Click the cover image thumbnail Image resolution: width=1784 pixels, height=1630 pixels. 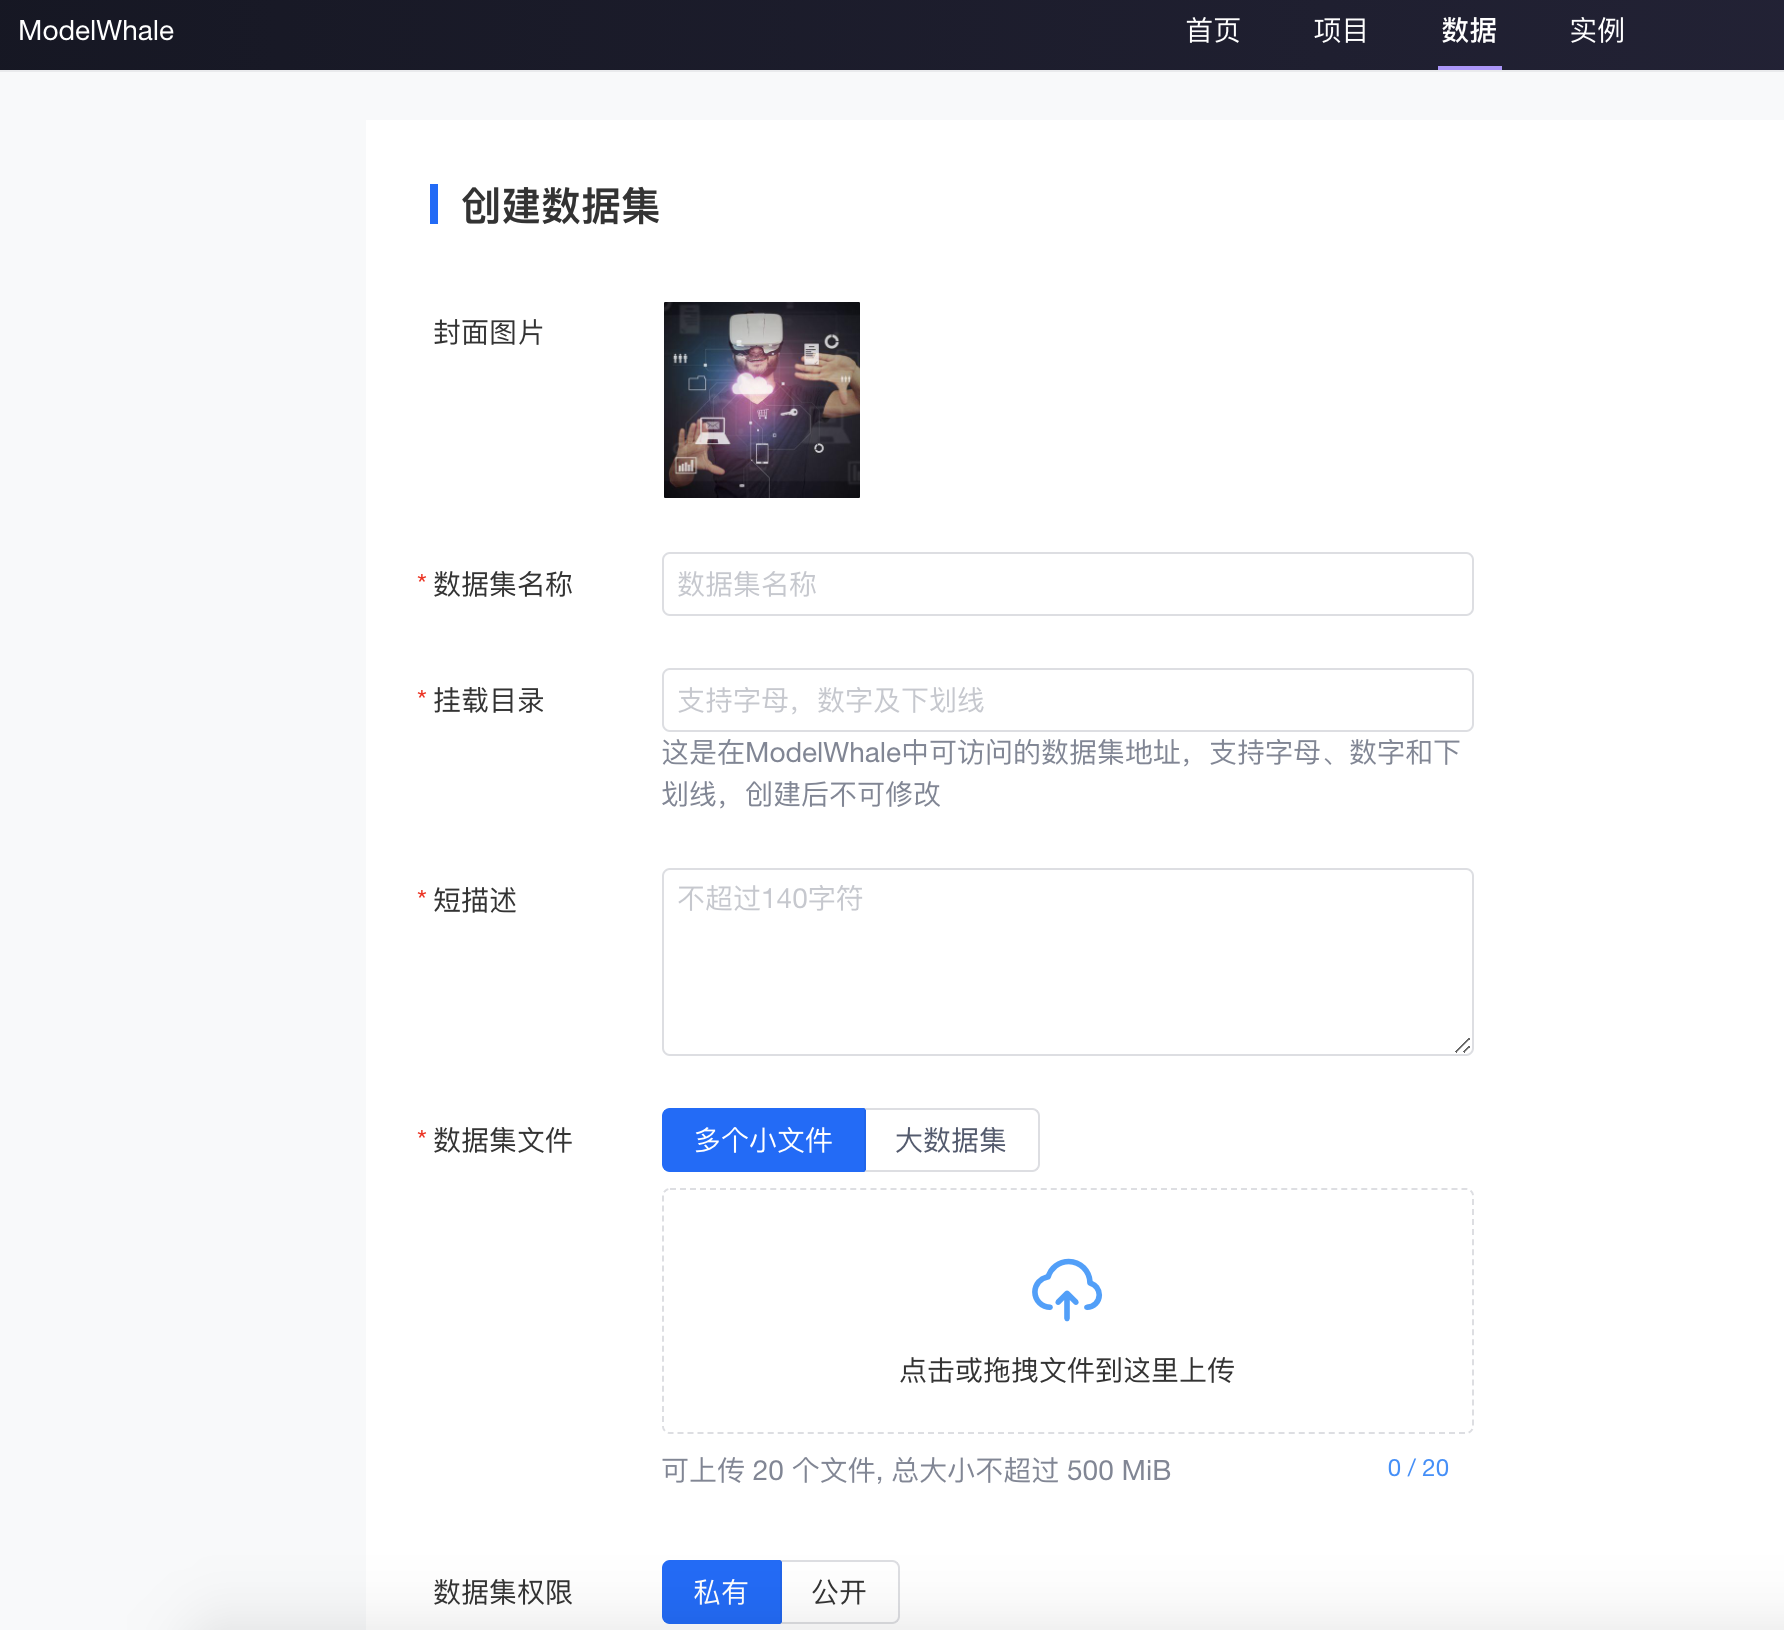(761, 400)
